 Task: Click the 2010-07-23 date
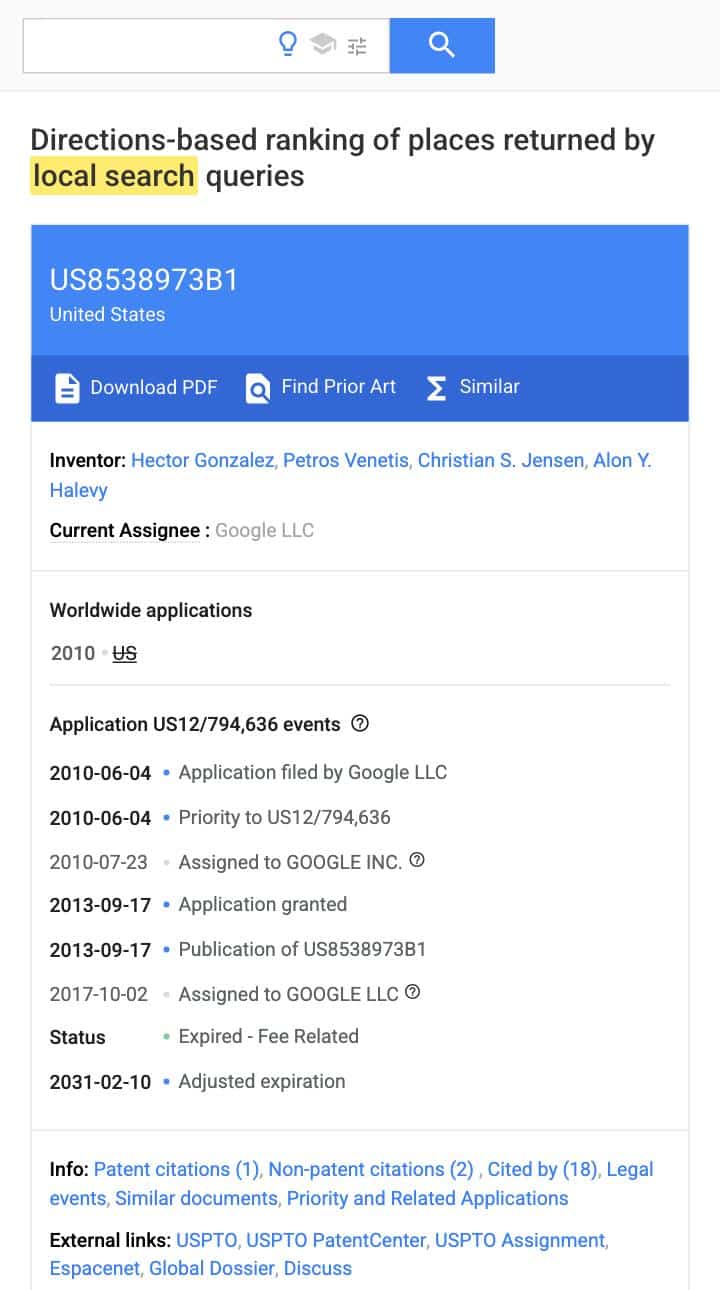point(99,861)
